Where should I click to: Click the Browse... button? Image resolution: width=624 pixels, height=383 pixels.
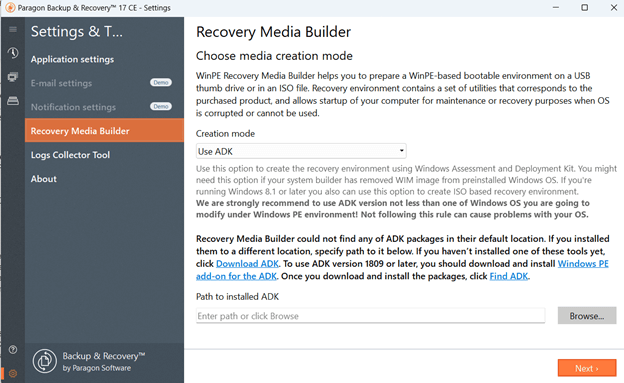(x=587, y=316)
